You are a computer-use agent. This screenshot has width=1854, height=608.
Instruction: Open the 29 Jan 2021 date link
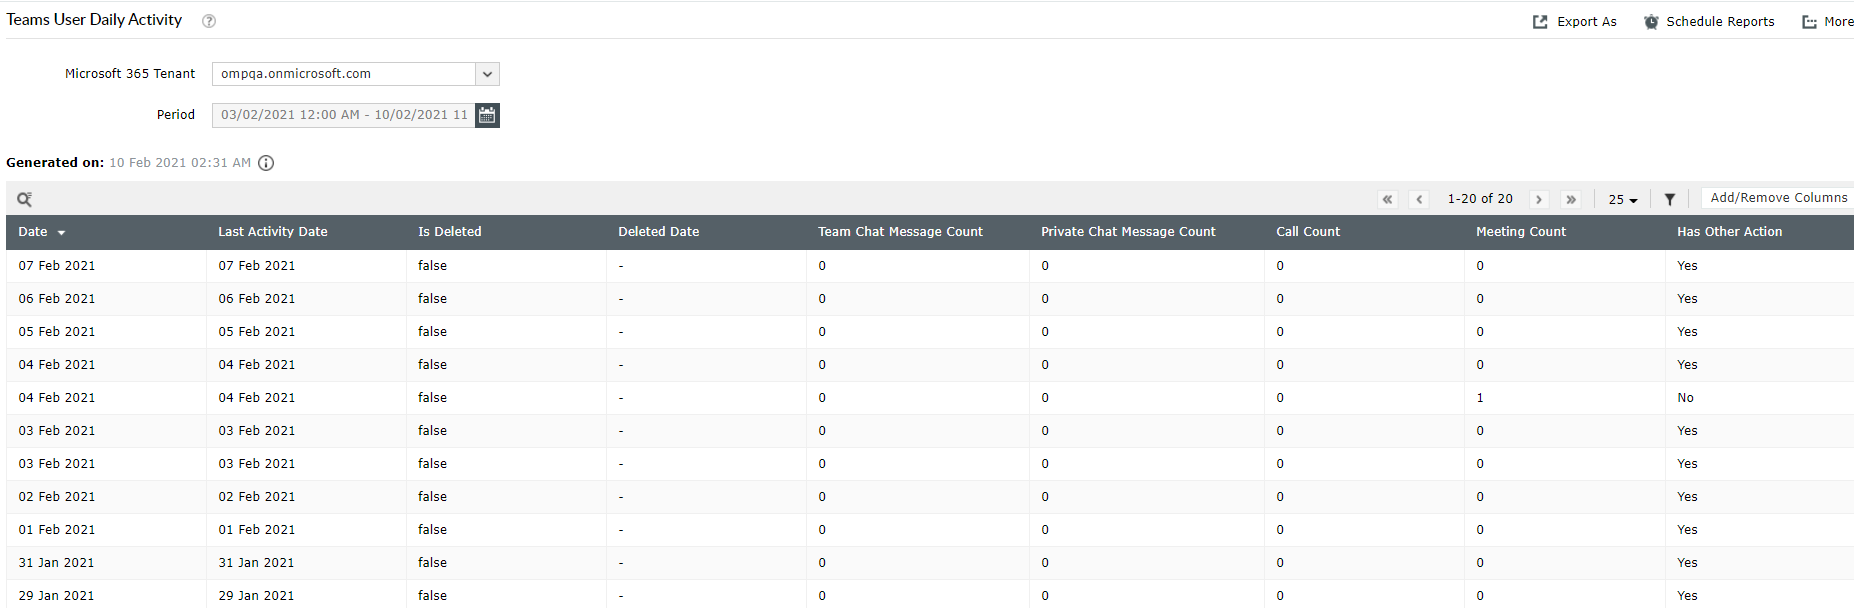point(56,596)
